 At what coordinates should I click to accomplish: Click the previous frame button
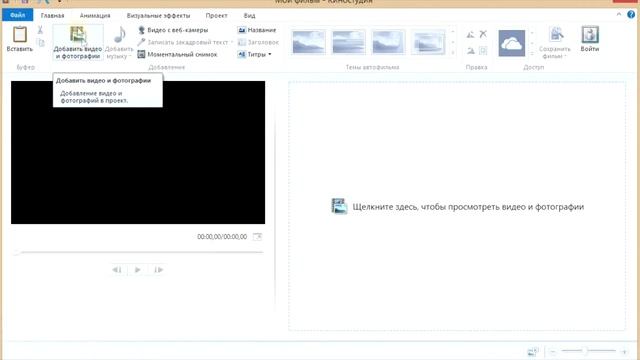117,270
